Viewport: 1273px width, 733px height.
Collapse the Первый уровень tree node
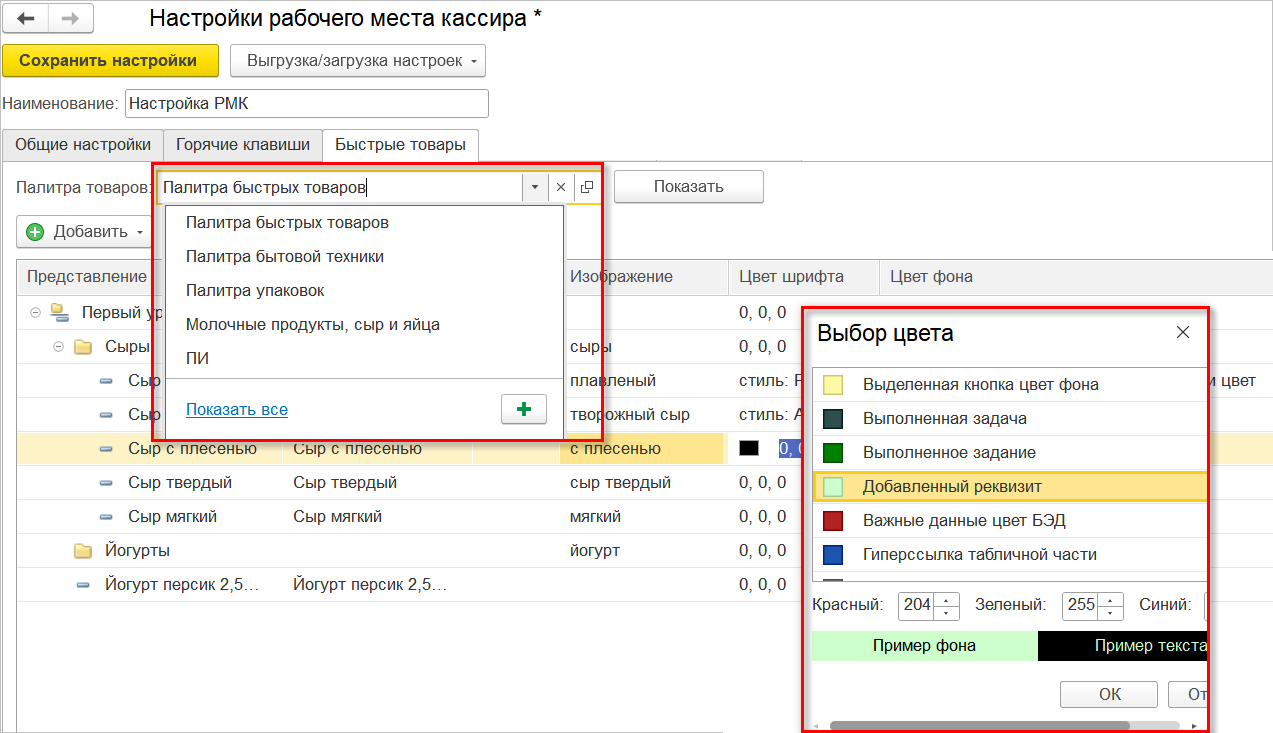coord(36,313)
